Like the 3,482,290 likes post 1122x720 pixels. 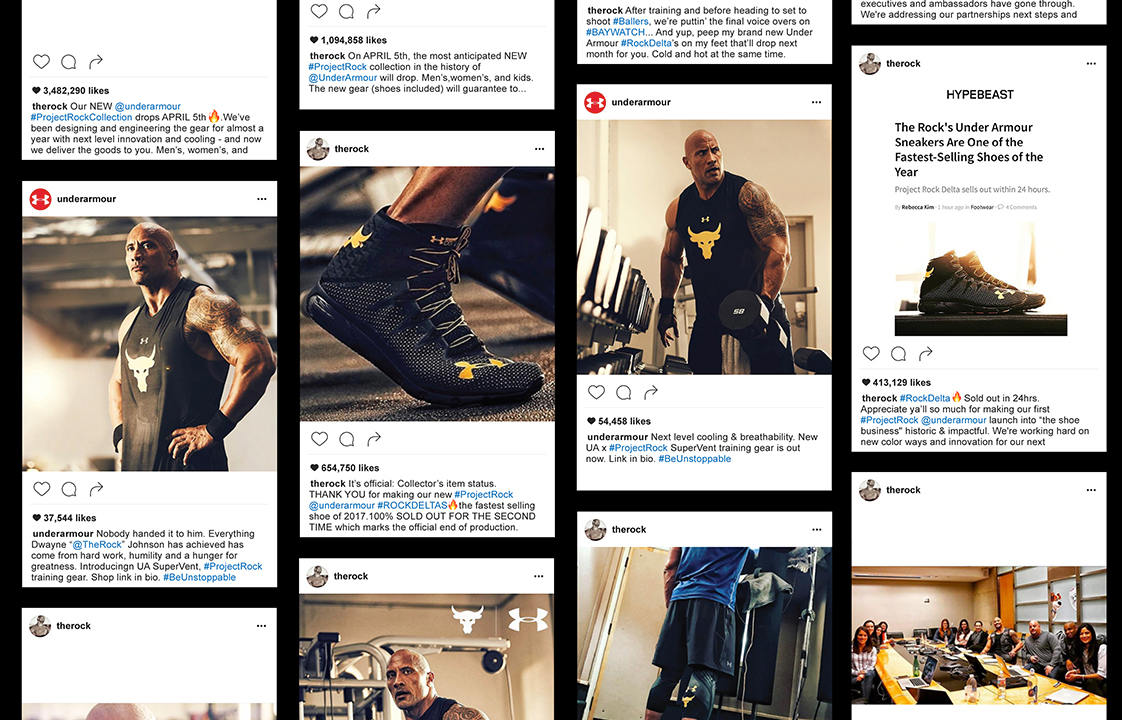point(42,62)
